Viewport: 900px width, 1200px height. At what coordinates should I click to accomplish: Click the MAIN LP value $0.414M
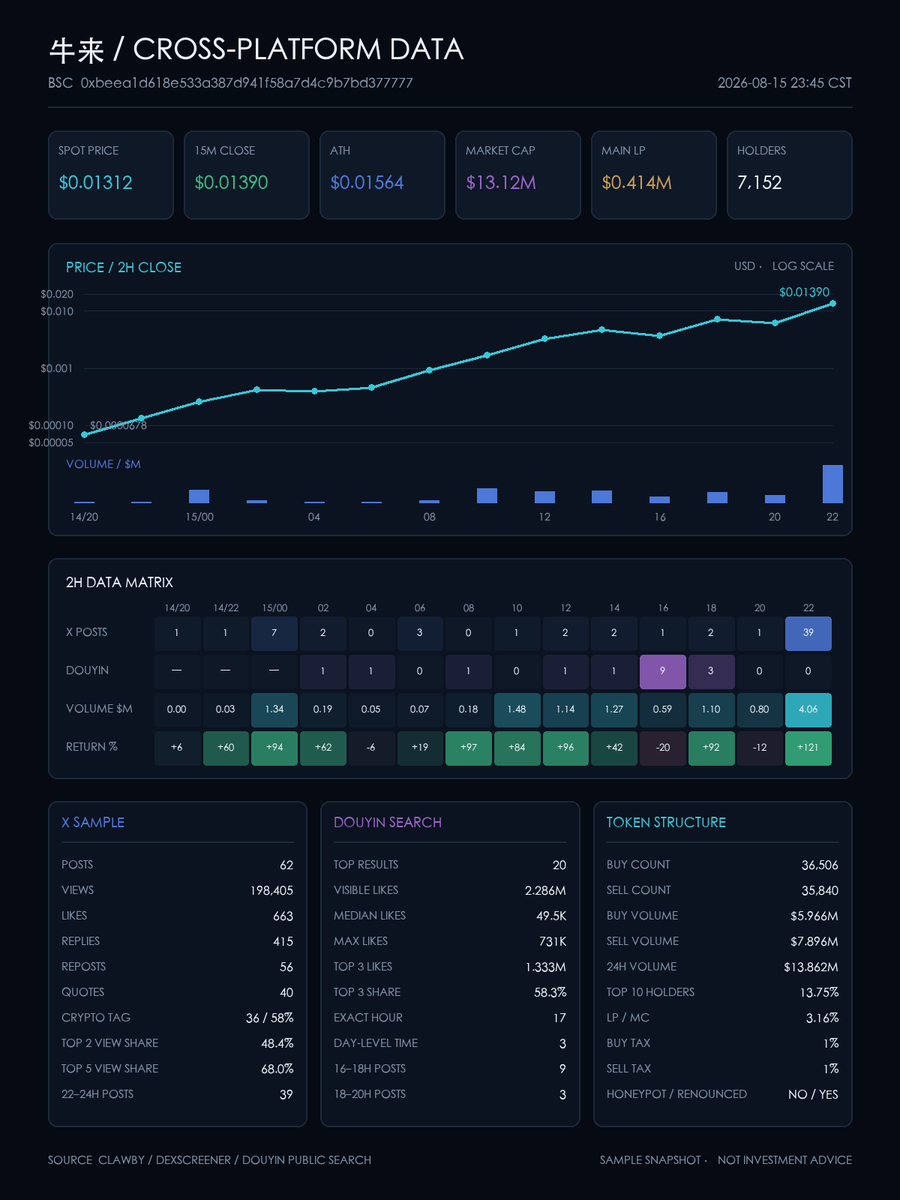coord(636,183)
